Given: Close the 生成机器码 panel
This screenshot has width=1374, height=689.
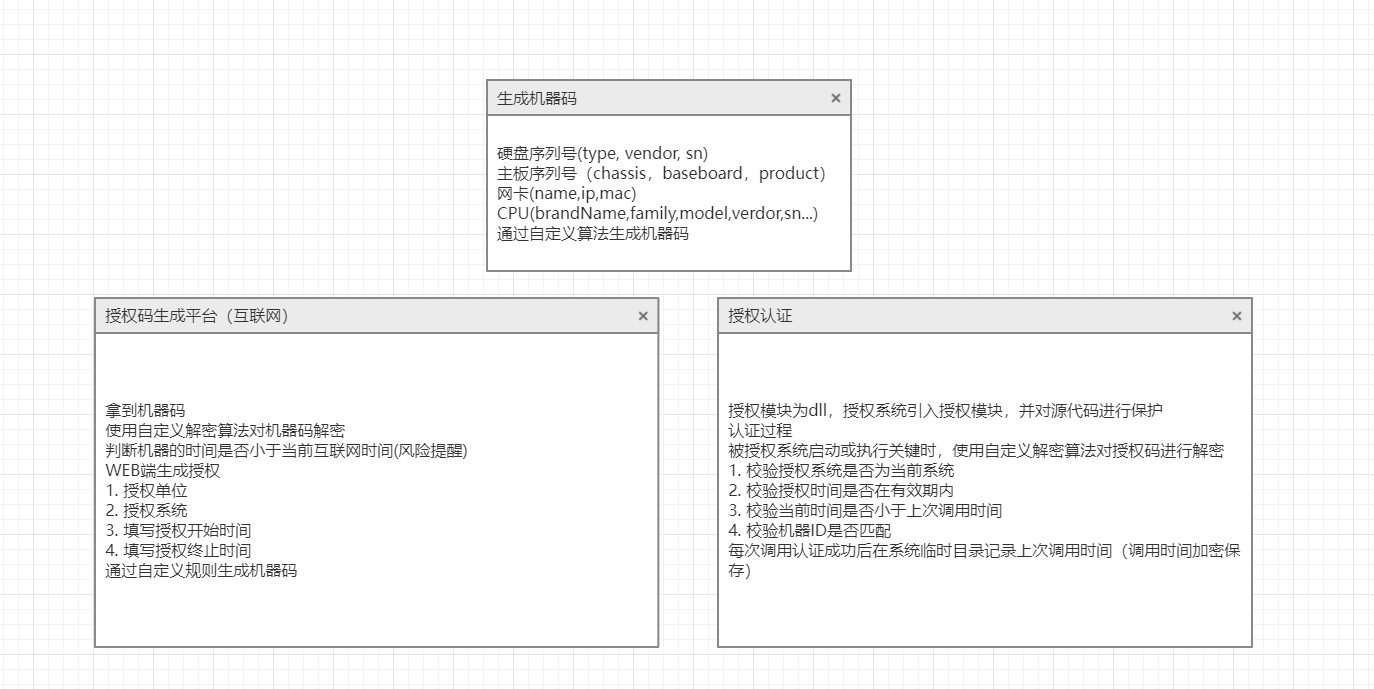Looking at the screenshot, I should (x=836, y=98).
